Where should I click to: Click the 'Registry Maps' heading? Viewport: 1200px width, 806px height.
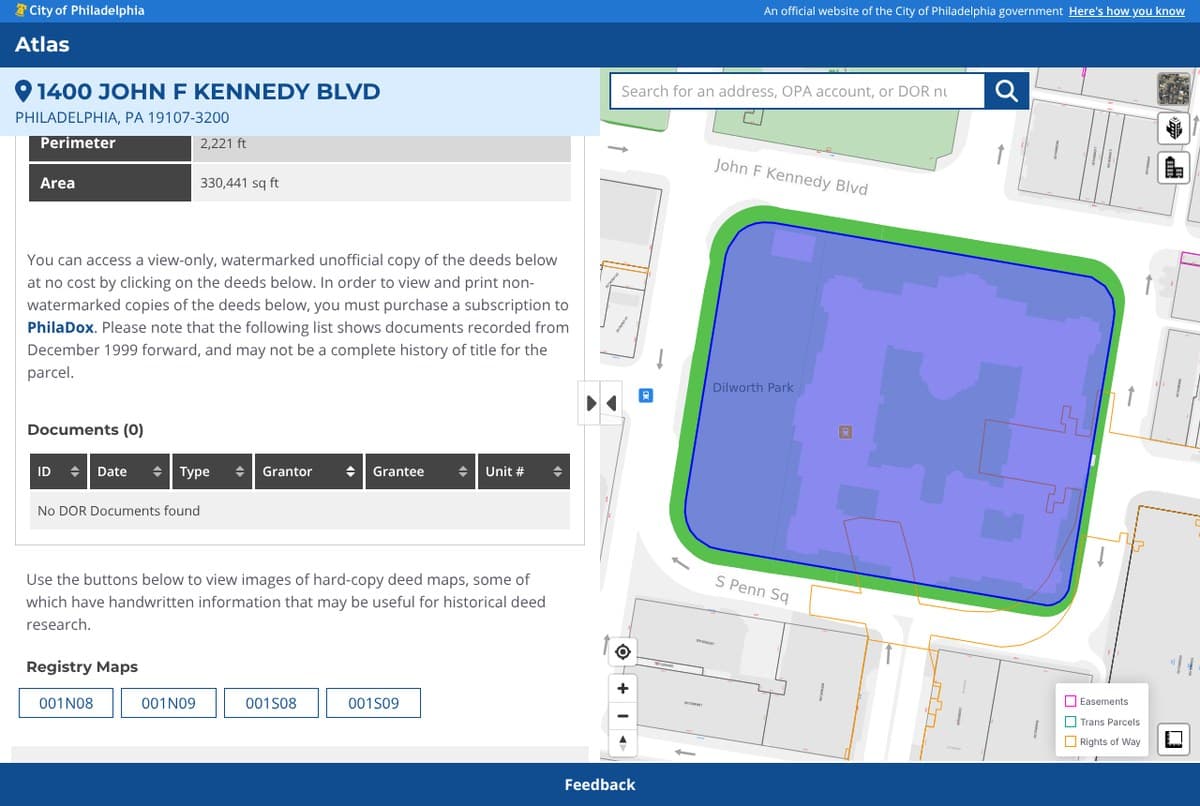click(82, 667)
